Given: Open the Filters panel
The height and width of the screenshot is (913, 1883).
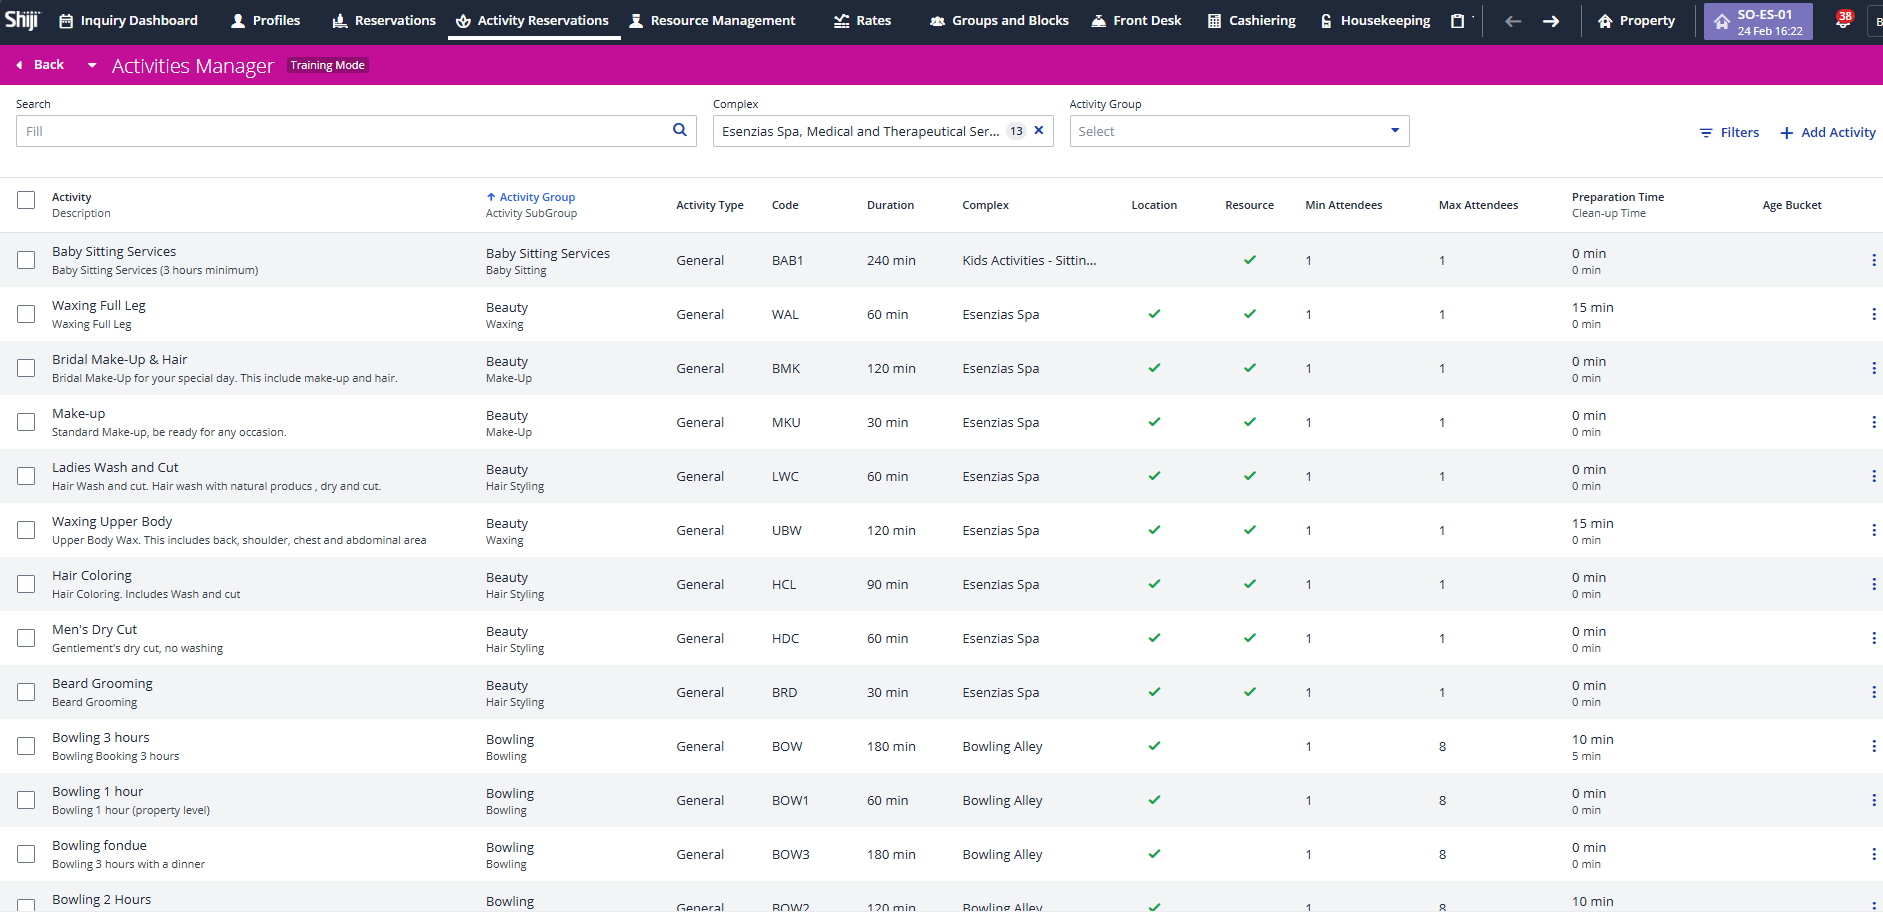Looking at the screenshot, I should [1729, 132].
